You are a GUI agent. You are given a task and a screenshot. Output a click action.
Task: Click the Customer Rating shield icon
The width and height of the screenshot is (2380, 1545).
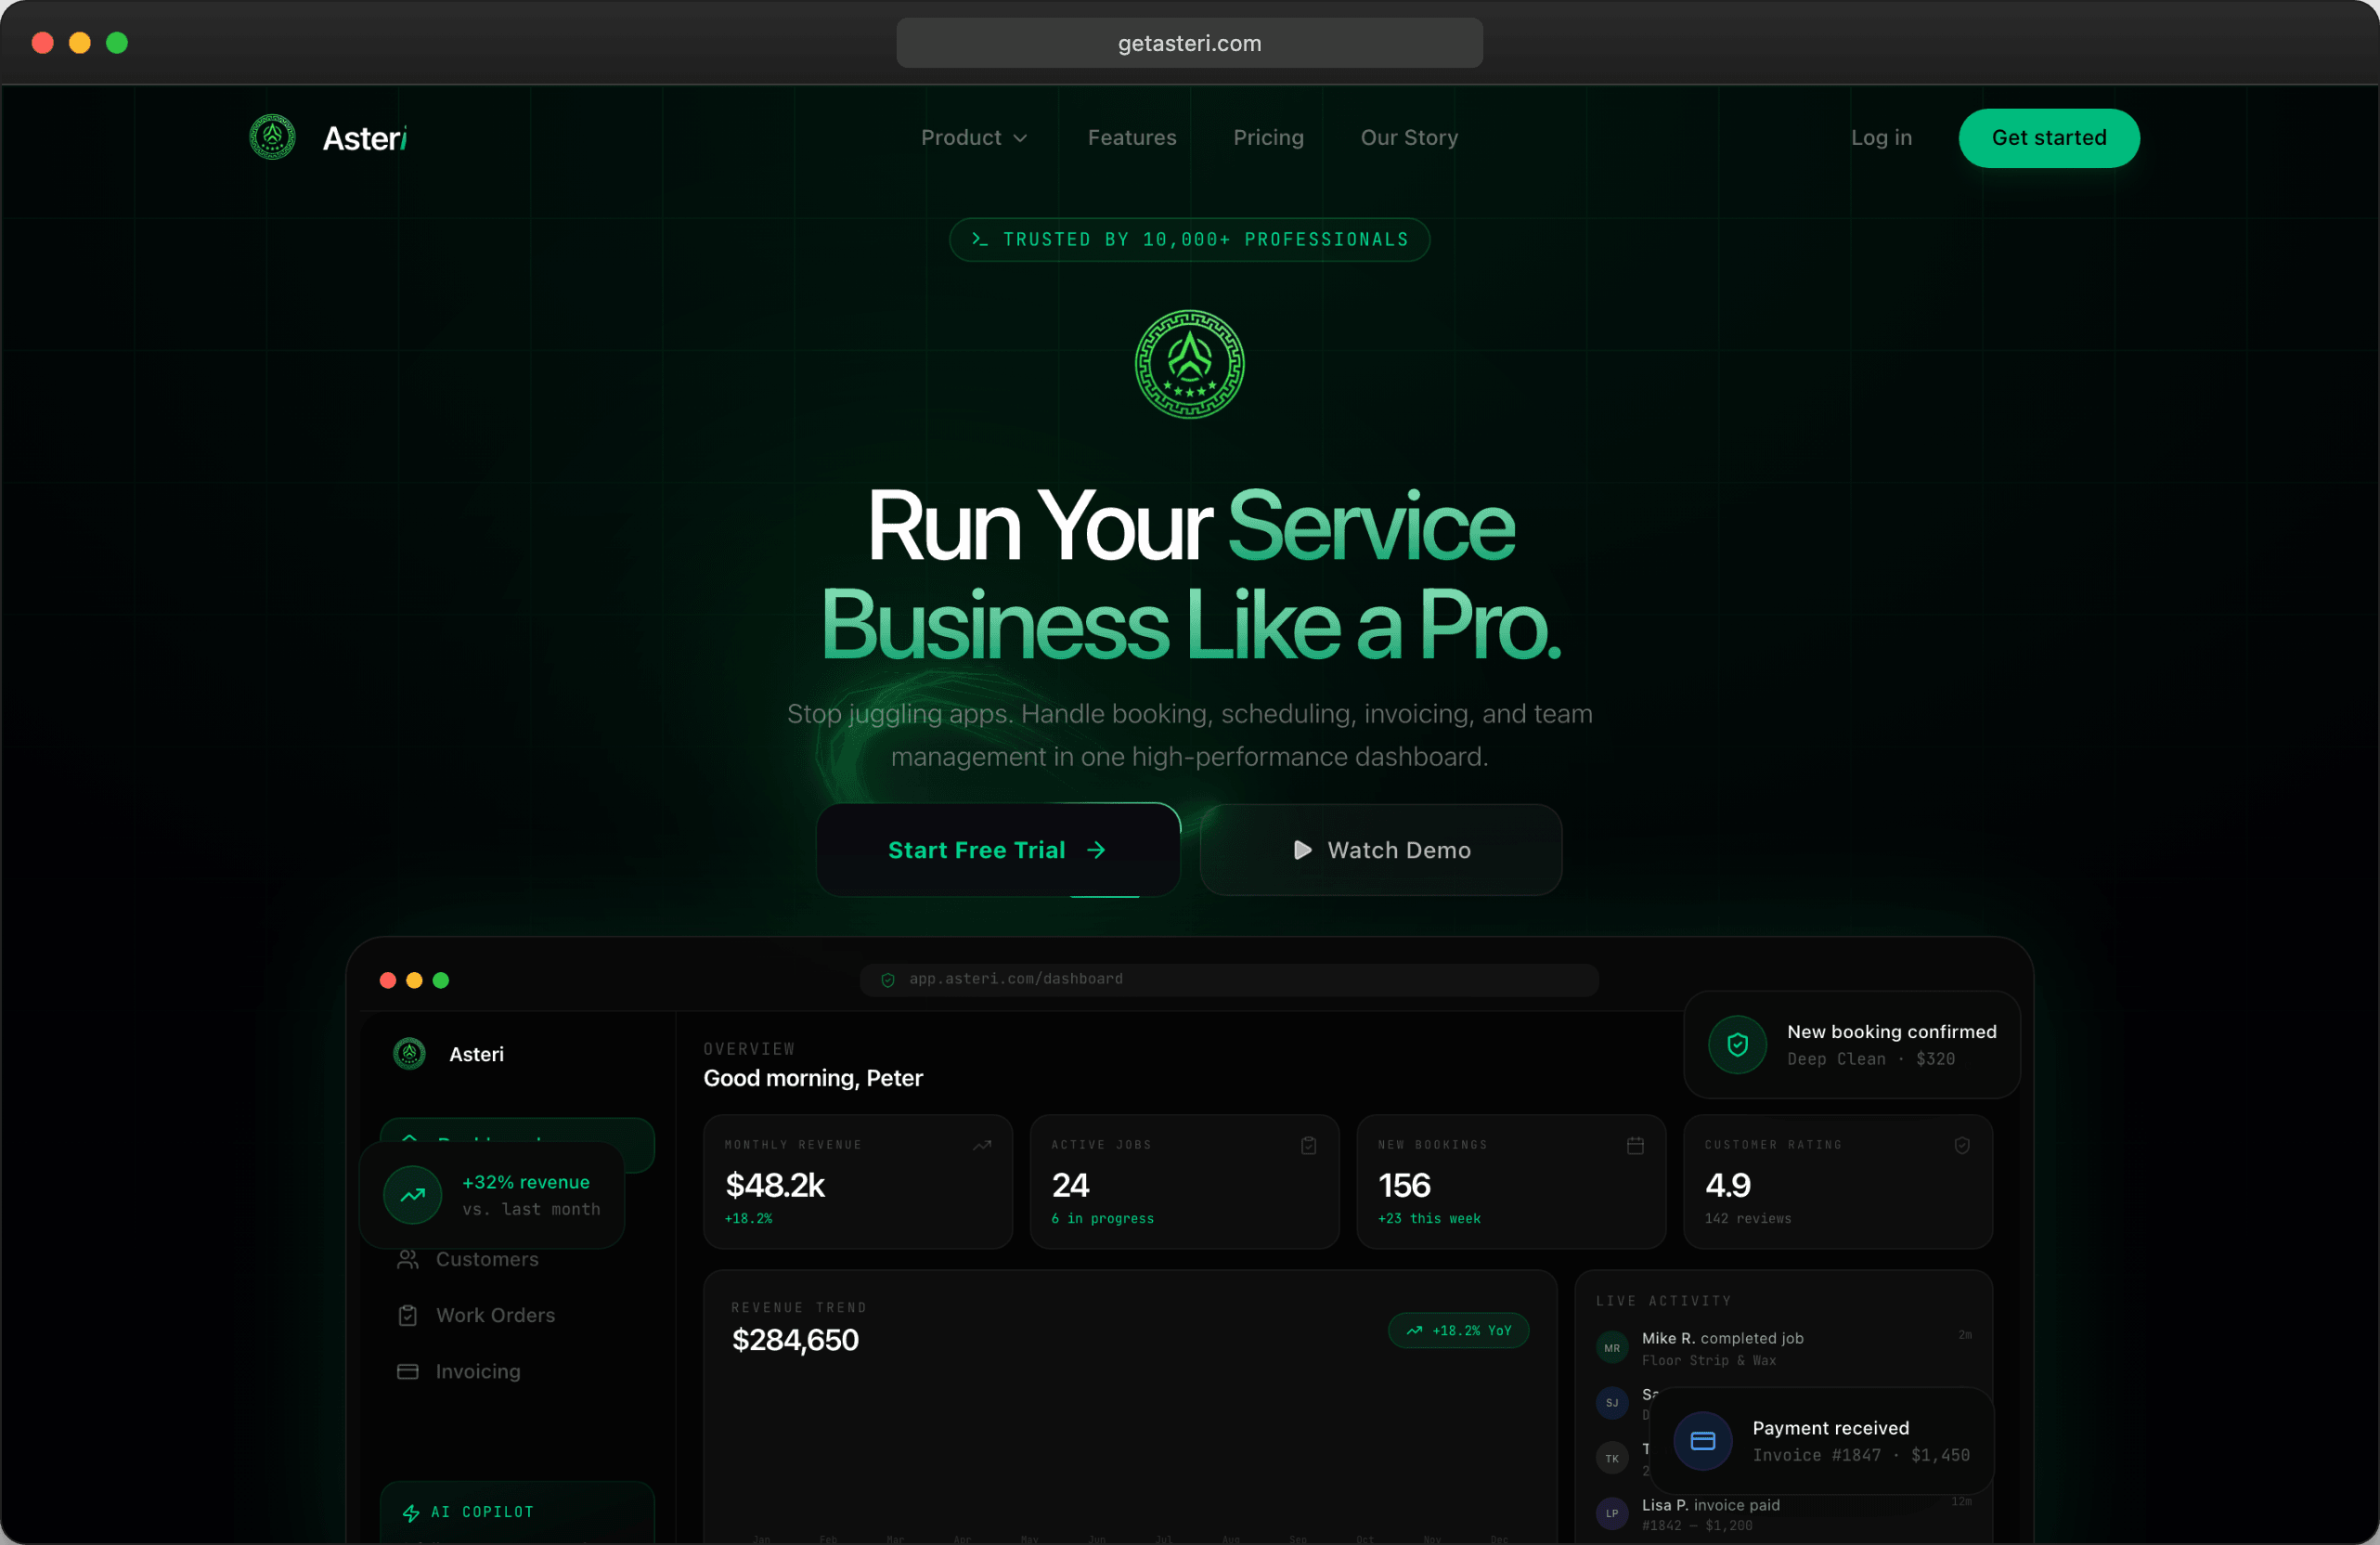(1962, 1145)
